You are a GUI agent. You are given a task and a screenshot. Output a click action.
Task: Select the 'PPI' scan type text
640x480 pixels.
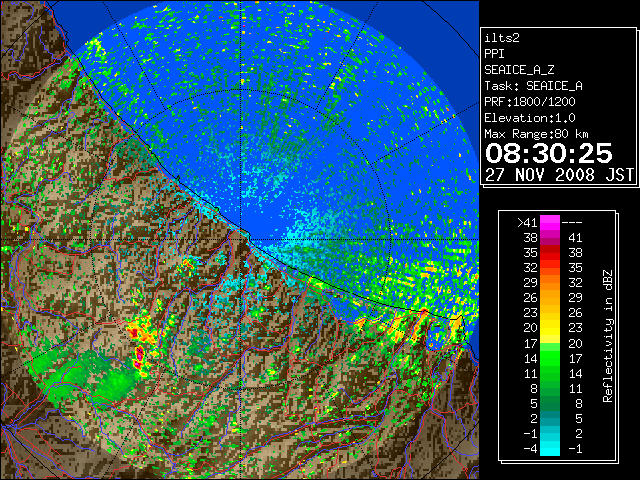coord(494,54)
